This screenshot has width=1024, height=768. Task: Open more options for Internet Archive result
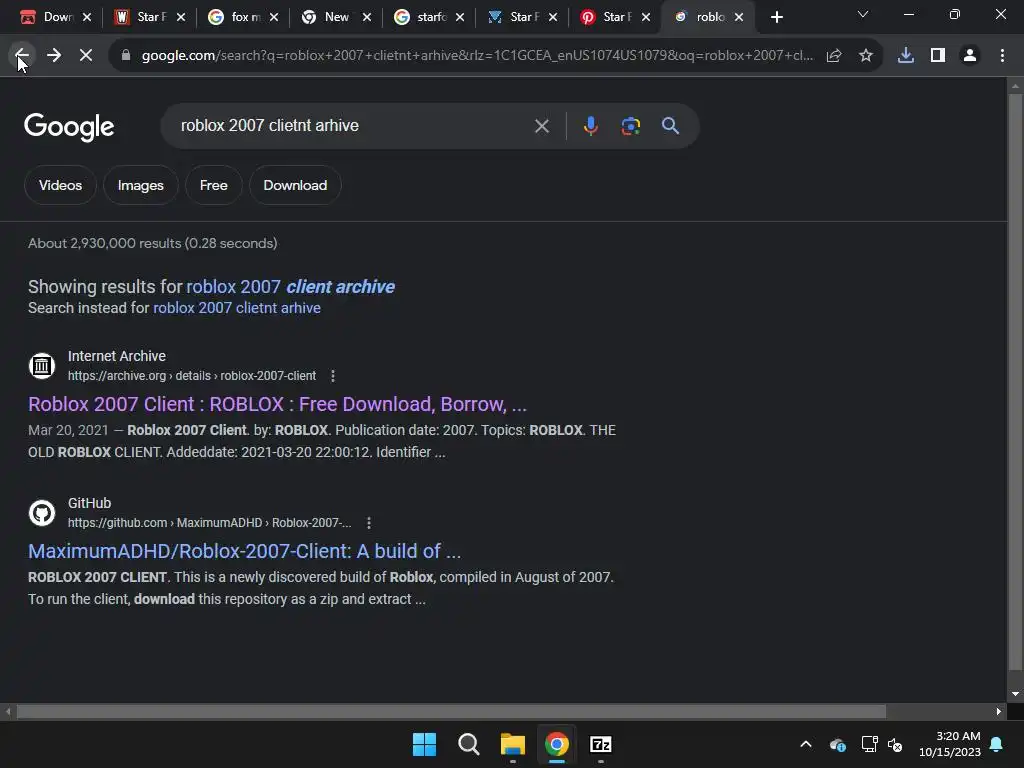333,376
